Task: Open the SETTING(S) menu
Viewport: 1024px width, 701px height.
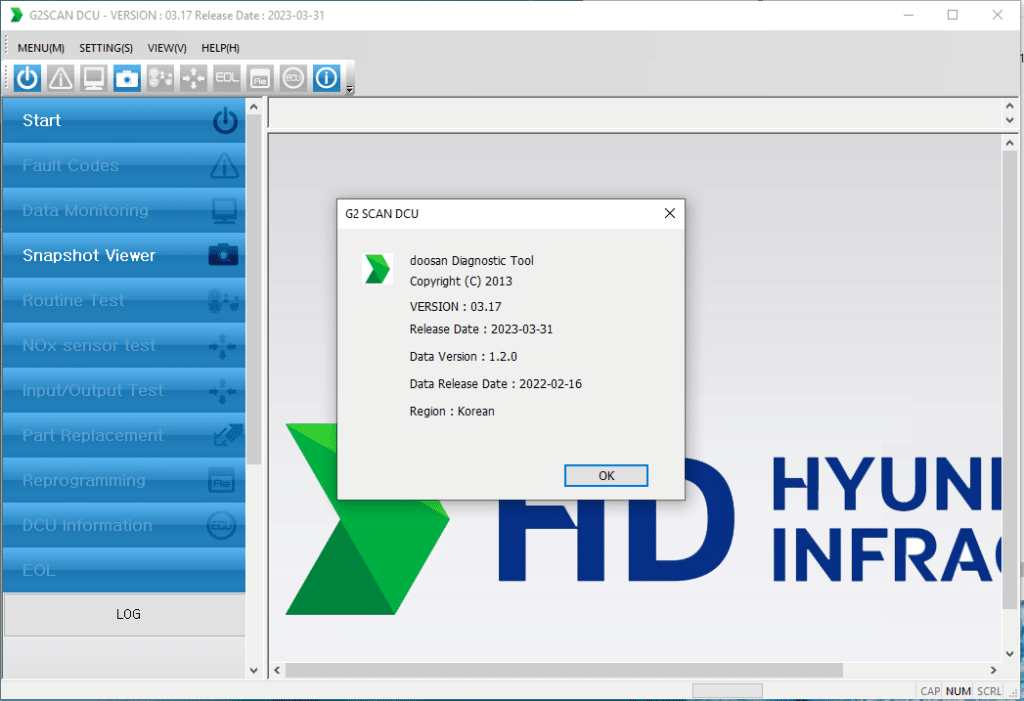Action: click(x=106, y=48)
